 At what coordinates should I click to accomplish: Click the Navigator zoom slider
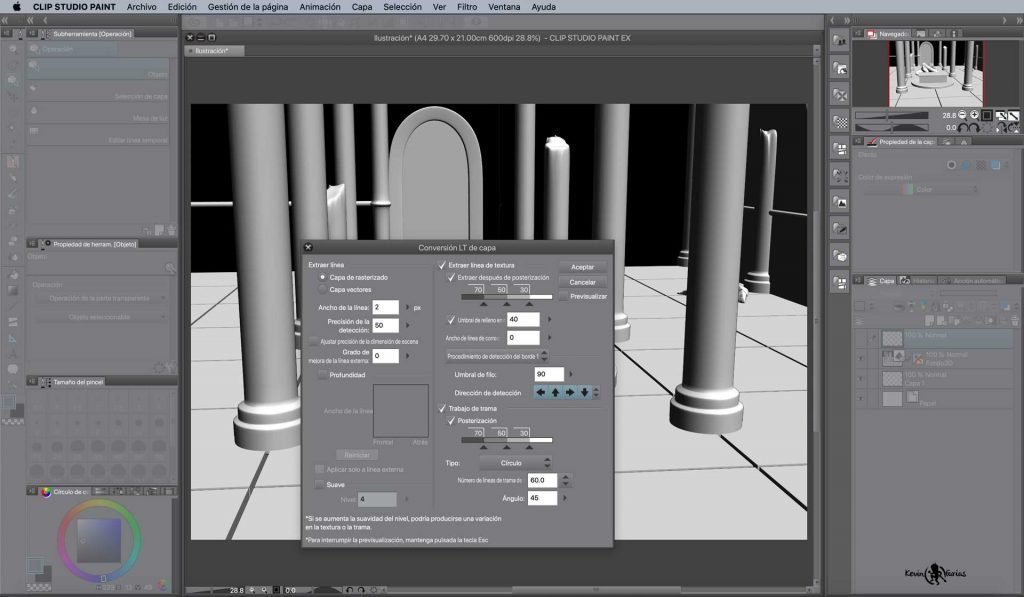click(892, 116)
